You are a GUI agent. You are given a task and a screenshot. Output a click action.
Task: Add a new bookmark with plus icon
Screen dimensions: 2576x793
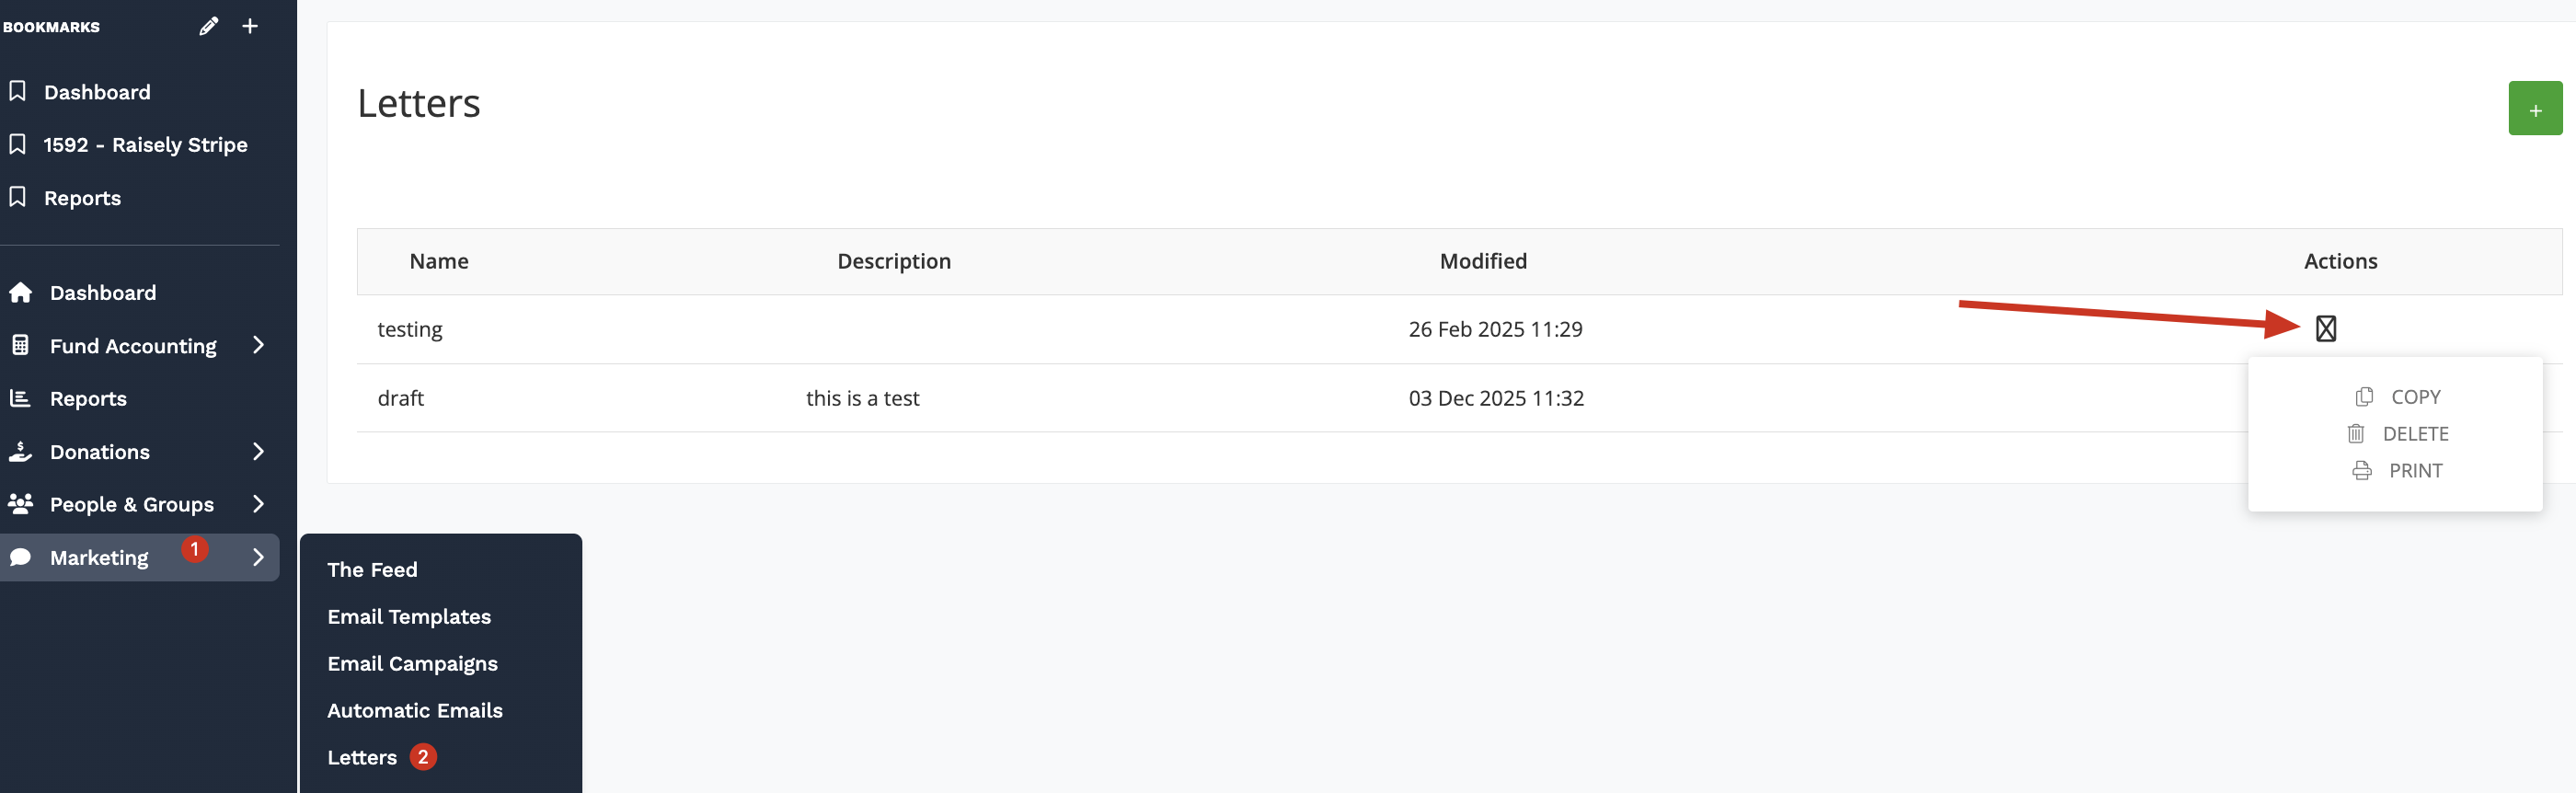tap(250, 27)
